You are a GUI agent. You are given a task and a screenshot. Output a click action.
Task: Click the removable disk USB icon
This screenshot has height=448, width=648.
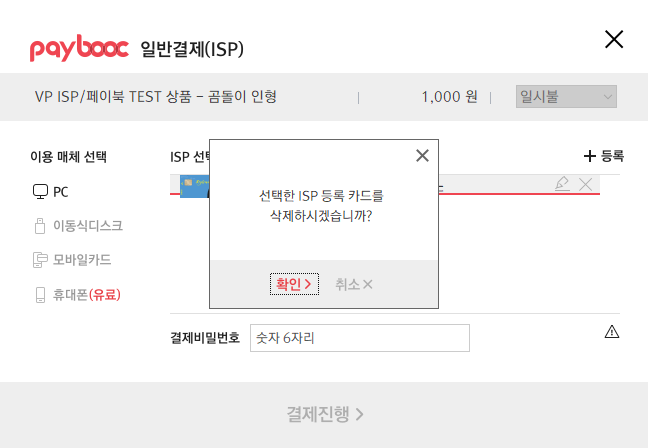[x=40, y=226]
